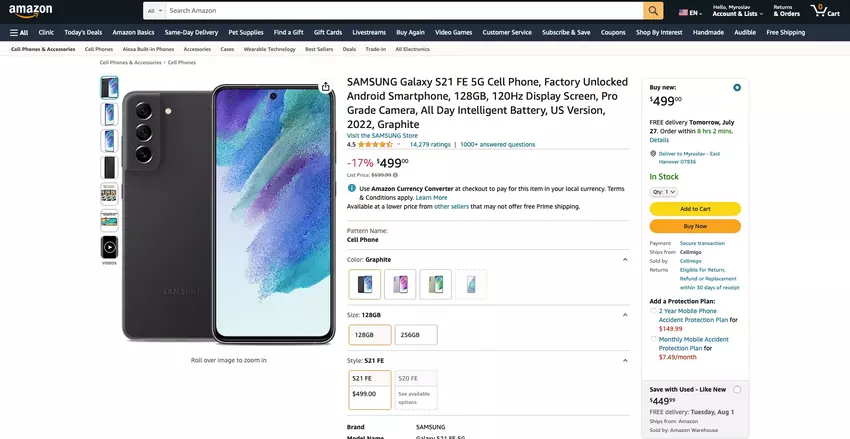Viewport: 850px width, 439px height.
Task: Click the orange search magnifier button
Action: click(653, 11)
